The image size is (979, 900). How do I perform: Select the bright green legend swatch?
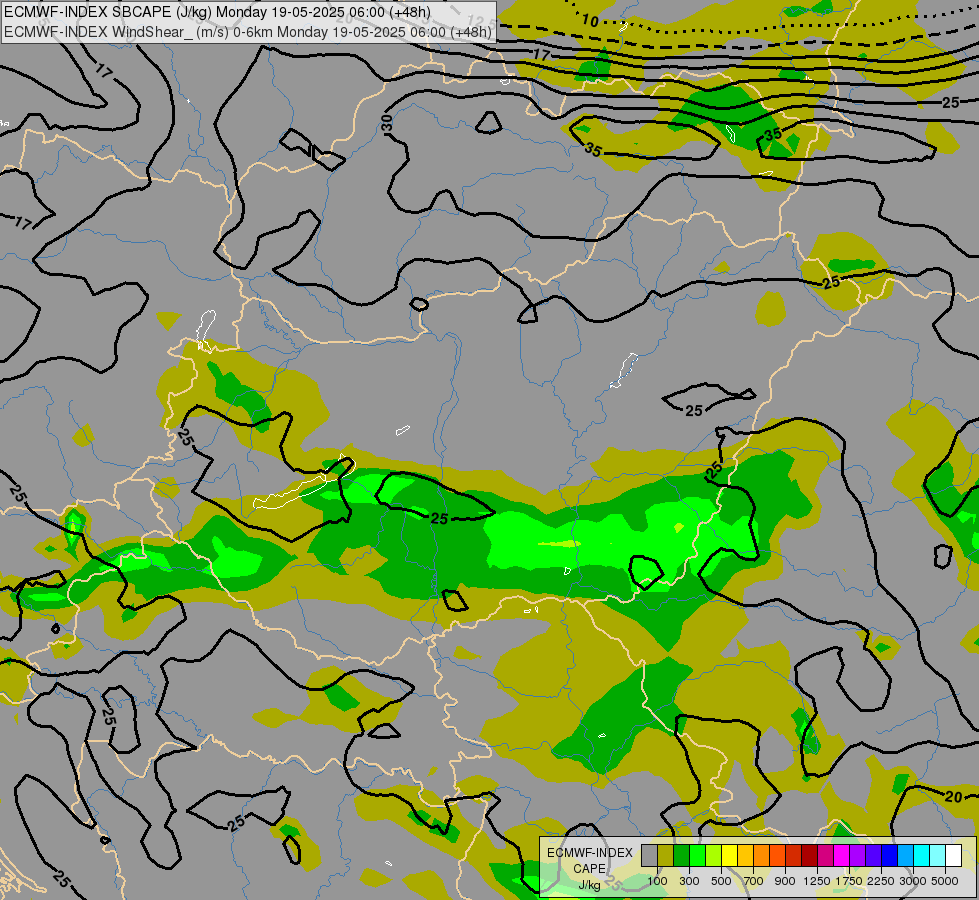click(697, 856)
